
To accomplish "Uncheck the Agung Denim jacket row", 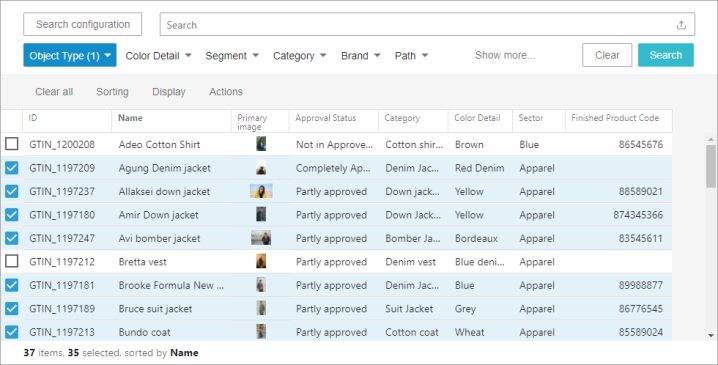I will [x=11, y=168].
